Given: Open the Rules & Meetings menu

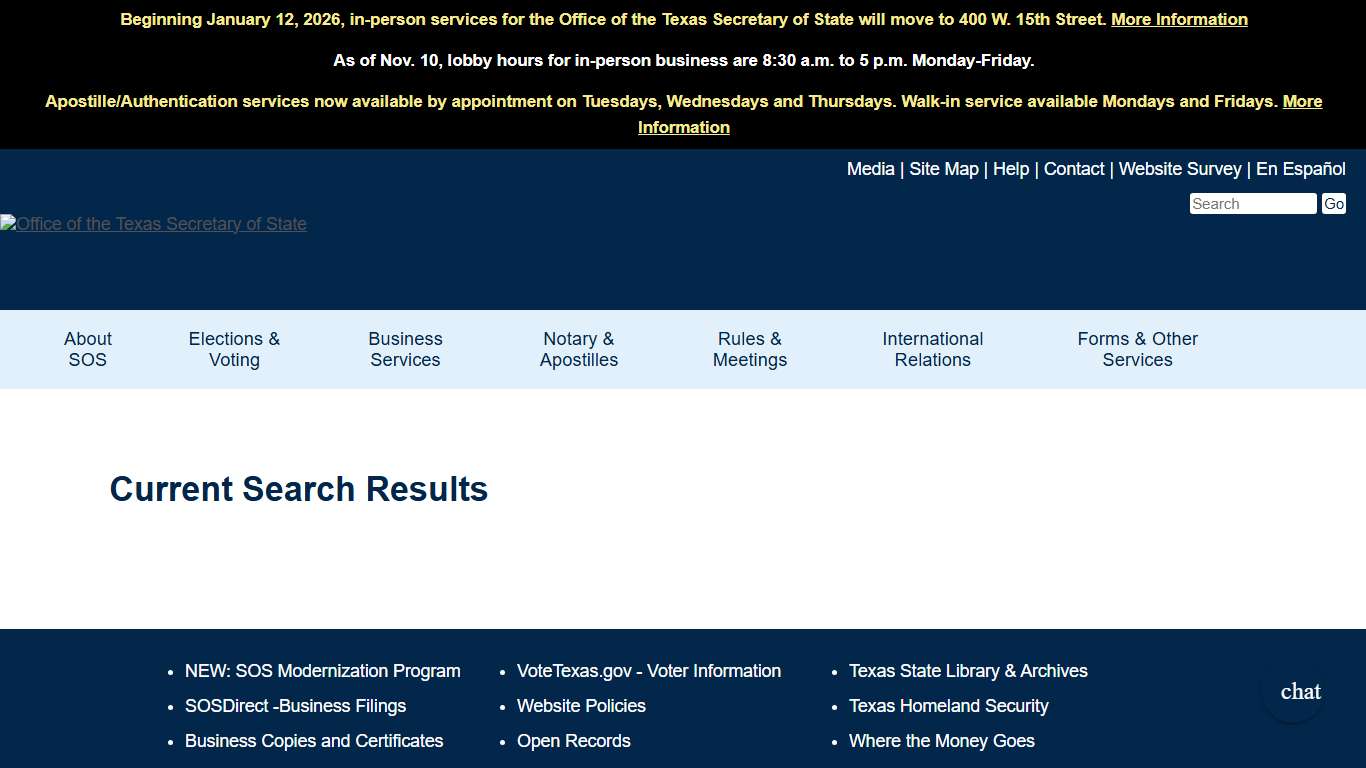Looking at the screenshot, I should (x=749, y=349).
